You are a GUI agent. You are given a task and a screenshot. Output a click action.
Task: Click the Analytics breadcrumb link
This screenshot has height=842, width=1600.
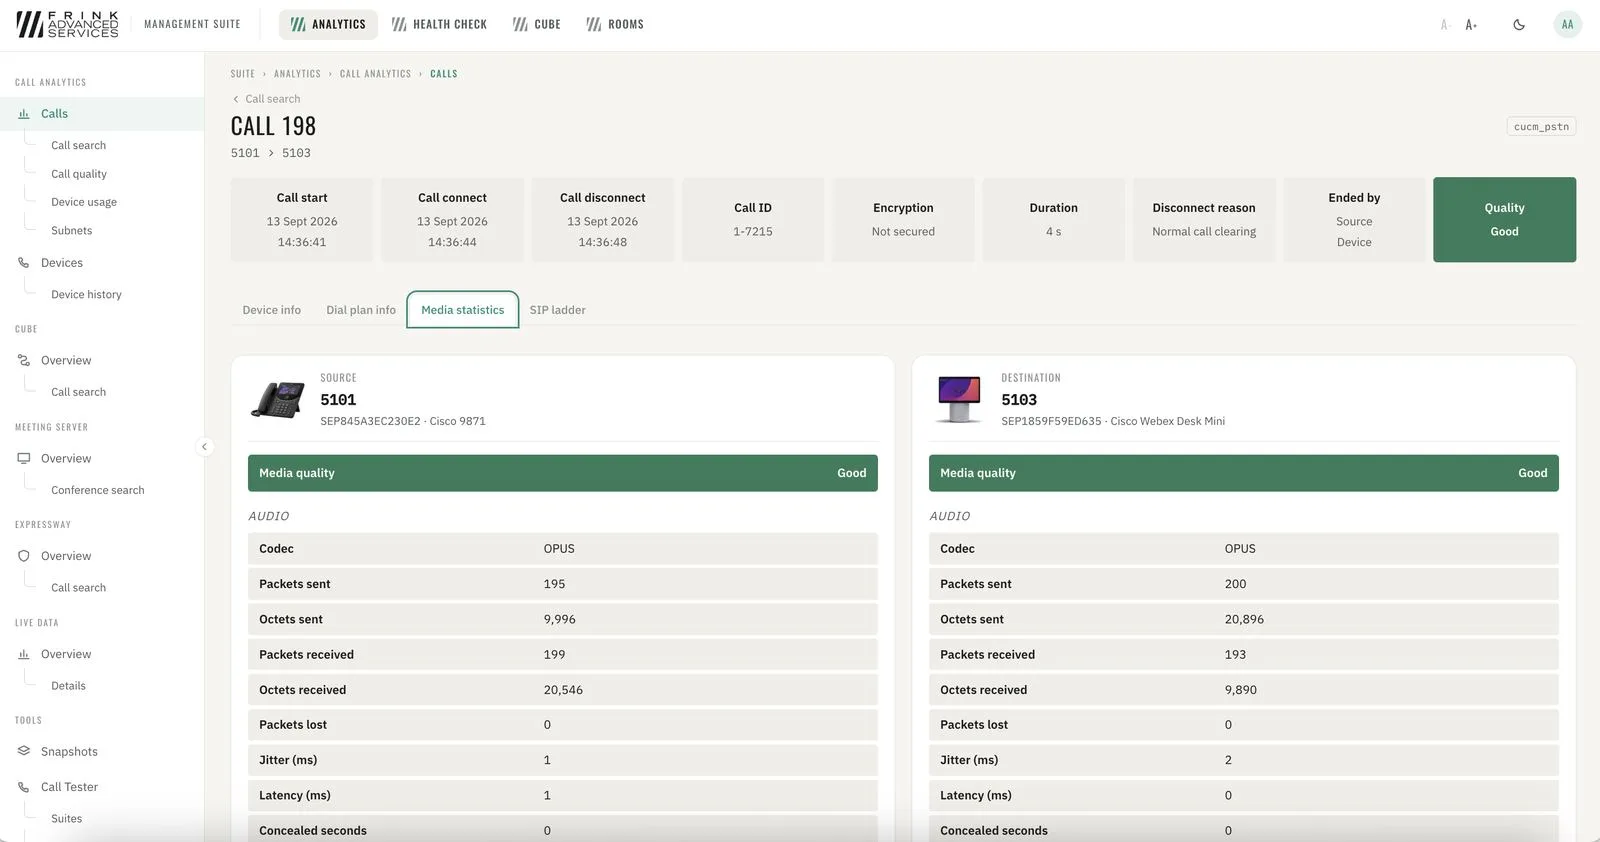(297, 74)
